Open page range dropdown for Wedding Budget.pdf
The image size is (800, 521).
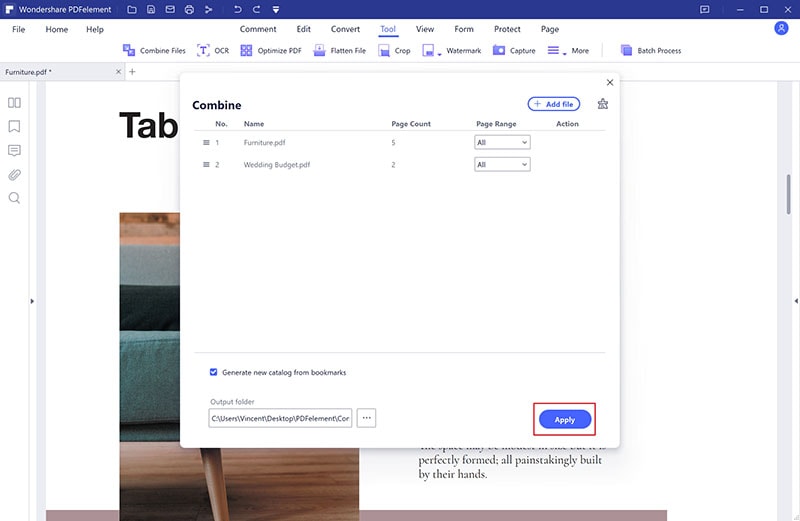502,164
